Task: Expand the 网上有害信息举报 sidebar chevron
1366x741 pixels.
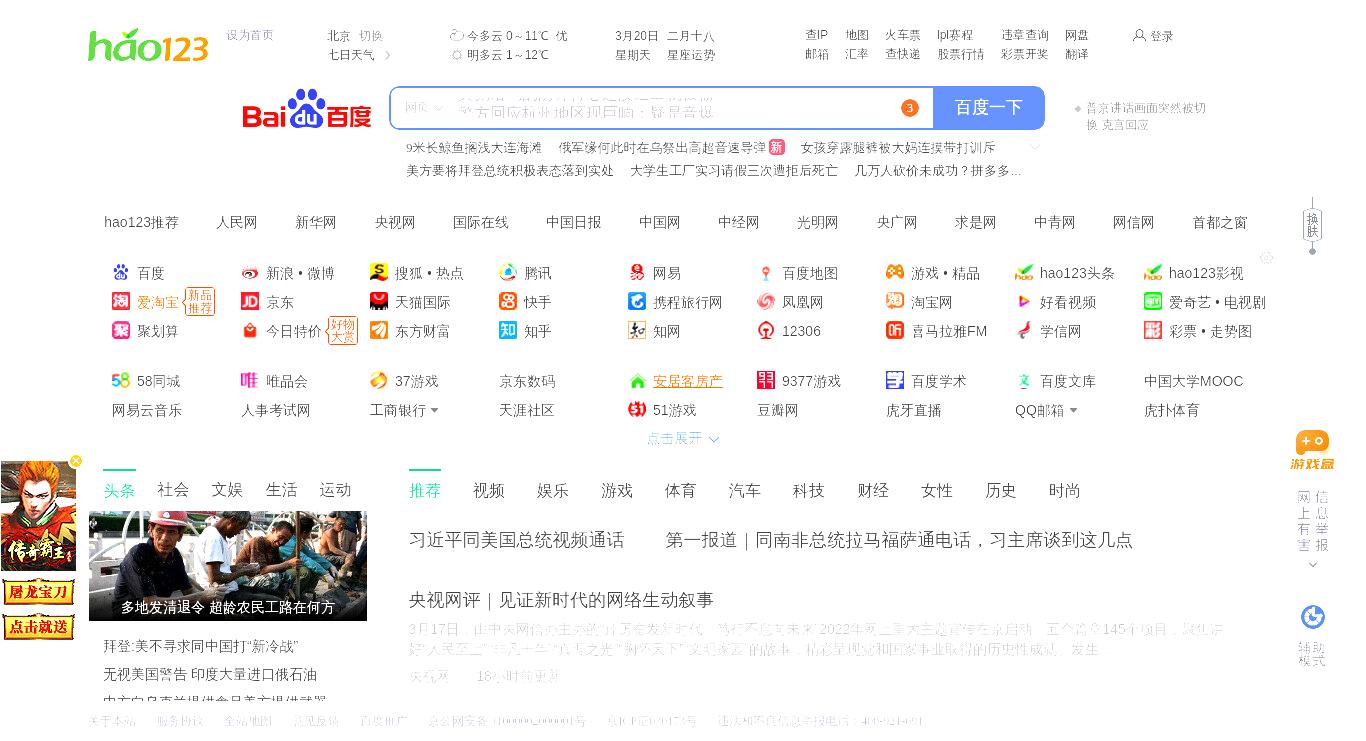Action: (x=1313, y=565)
